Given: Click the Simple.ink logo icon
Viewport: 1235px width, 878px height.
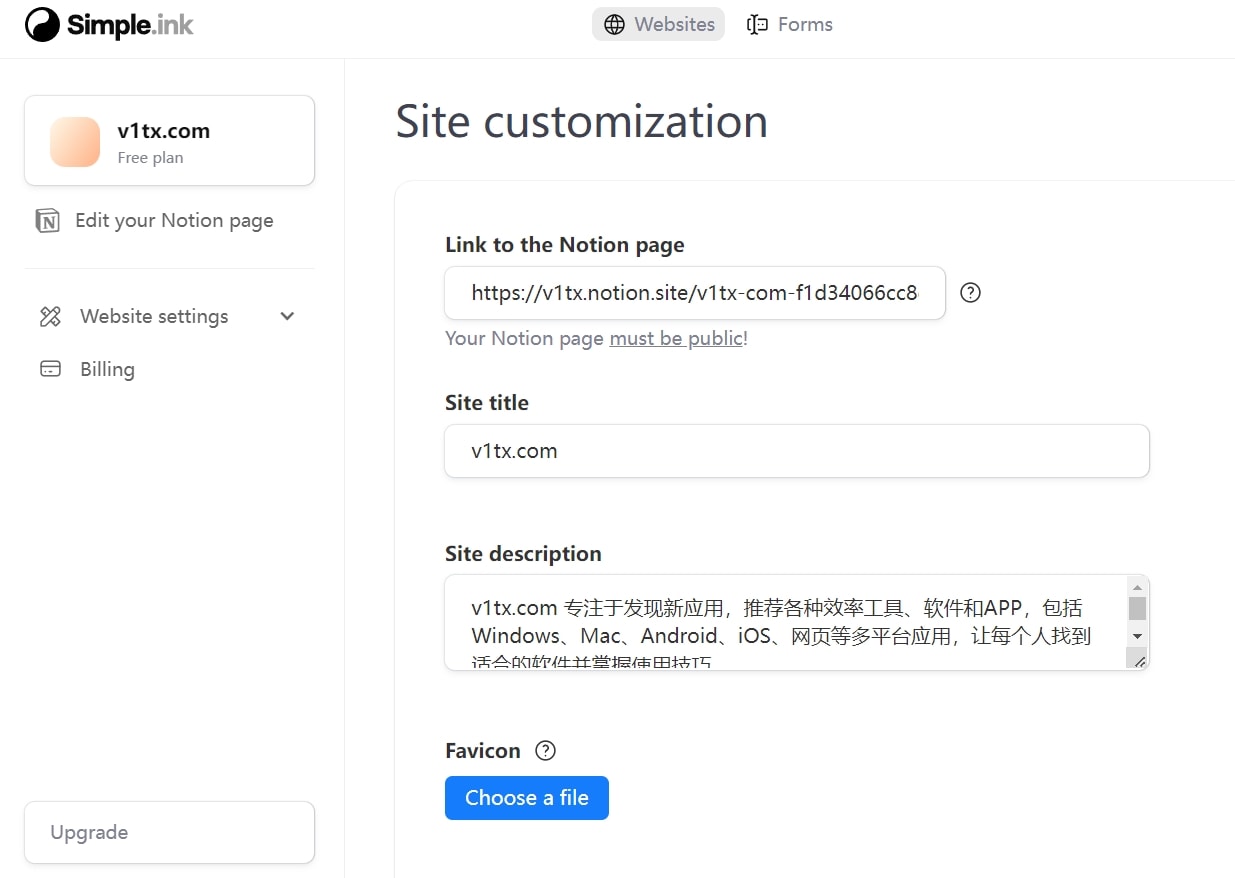Looking at the screenshot, I should 39,24.
